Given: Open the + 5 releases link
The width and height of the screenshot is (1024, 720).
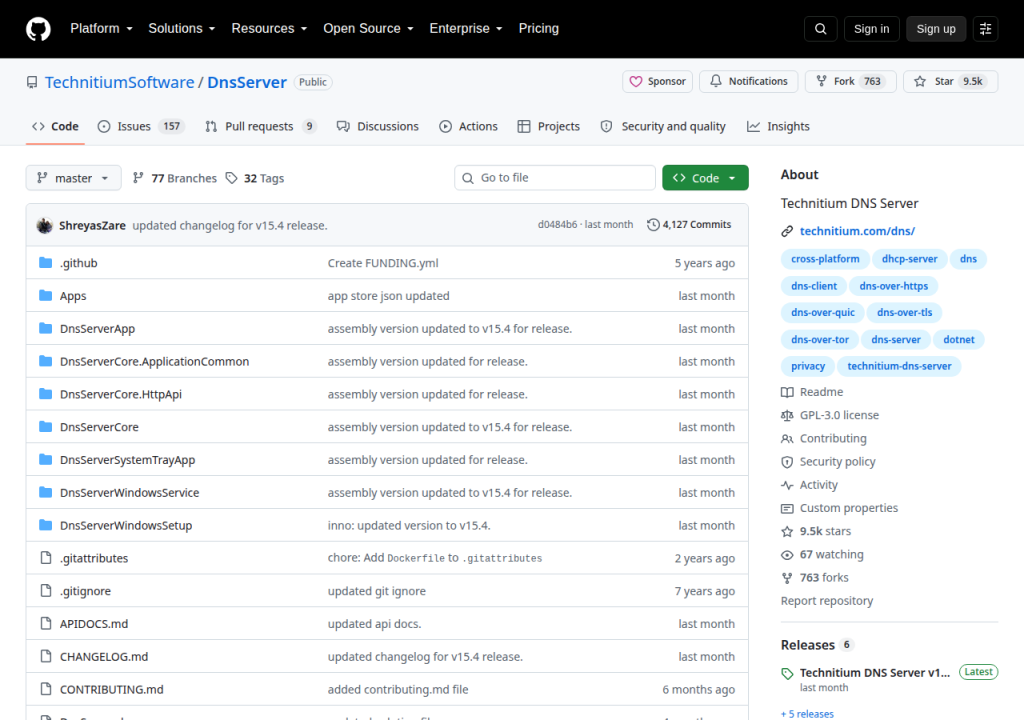Looking at the screenshot, I should tap(807, 713).
